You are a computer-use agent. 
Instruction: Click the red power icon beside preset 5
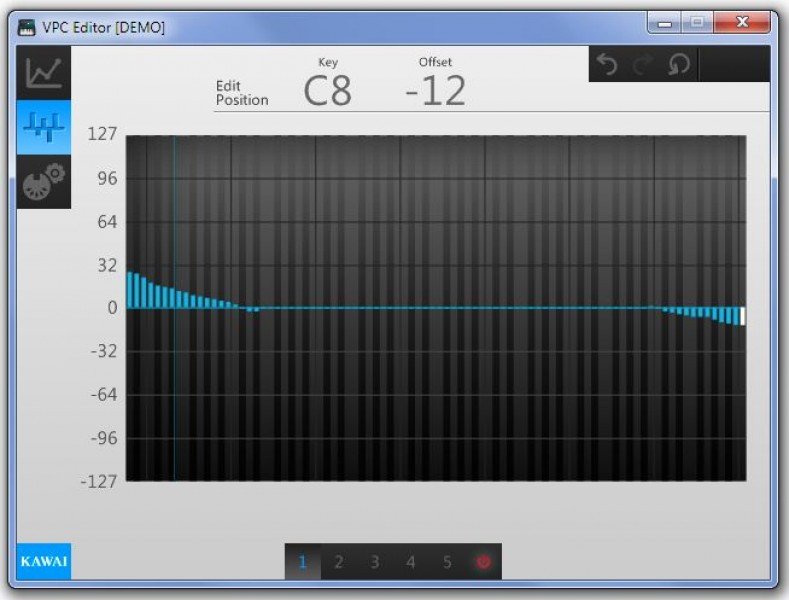(x=483, y=562)
